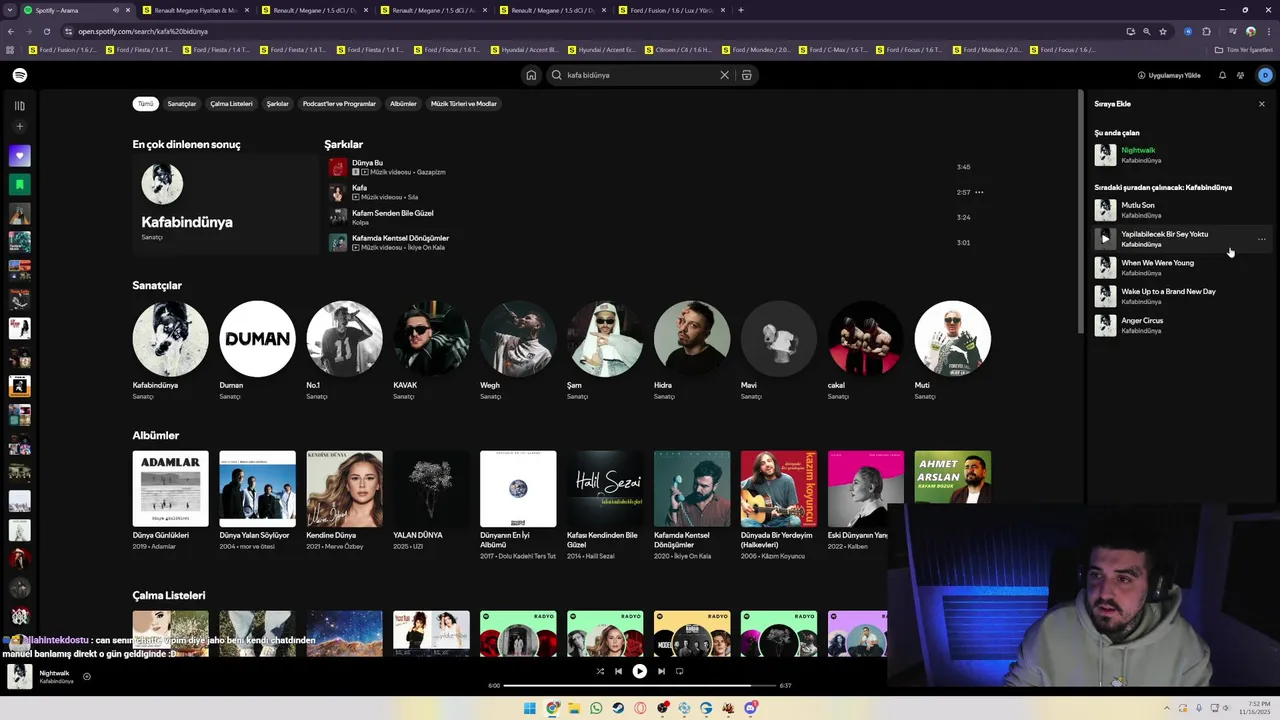Viewport: 1280px width, 720px height.
Task: Select Anger Circus in the queue
Action: point(1180,325)
